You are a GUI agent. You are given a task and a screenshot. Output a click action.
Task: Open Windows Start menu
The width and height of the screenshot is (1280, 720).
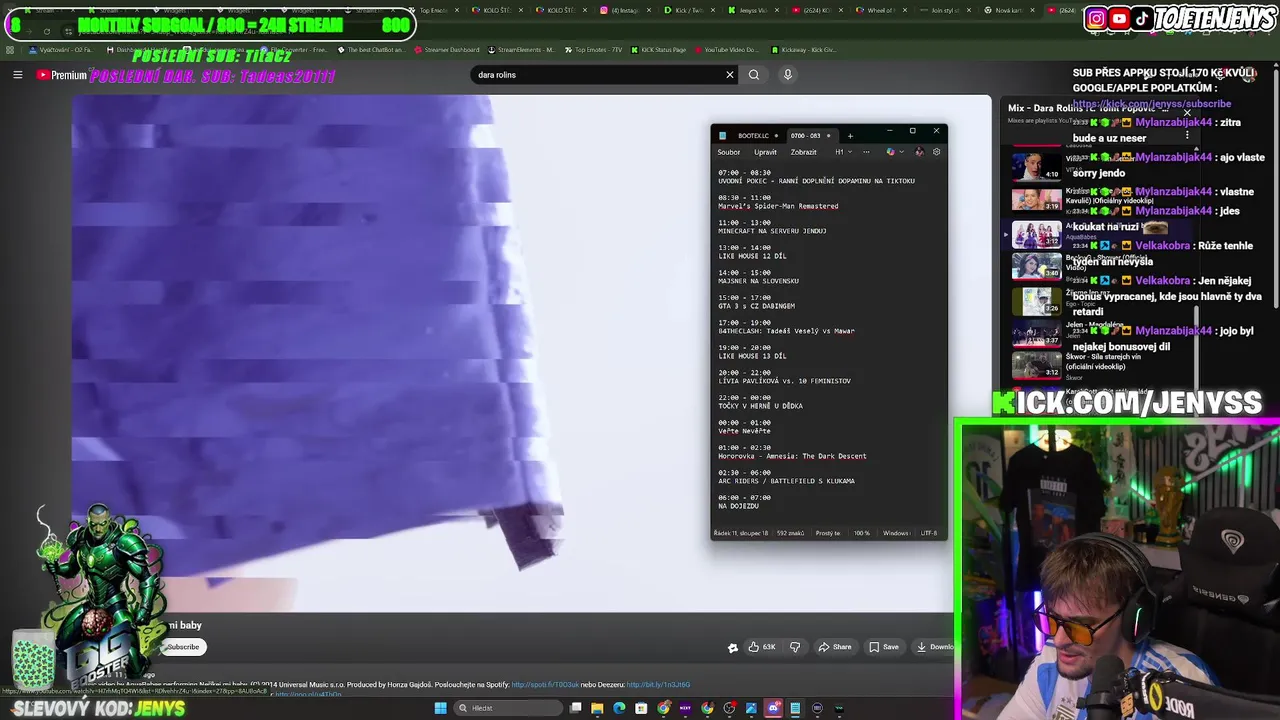[x=440, y=708]
